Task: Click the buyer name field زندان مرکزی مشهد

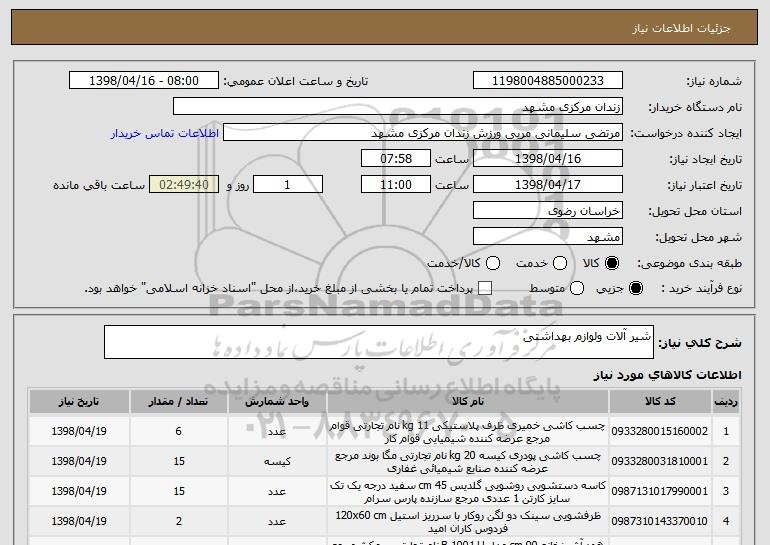Action: 398,107
